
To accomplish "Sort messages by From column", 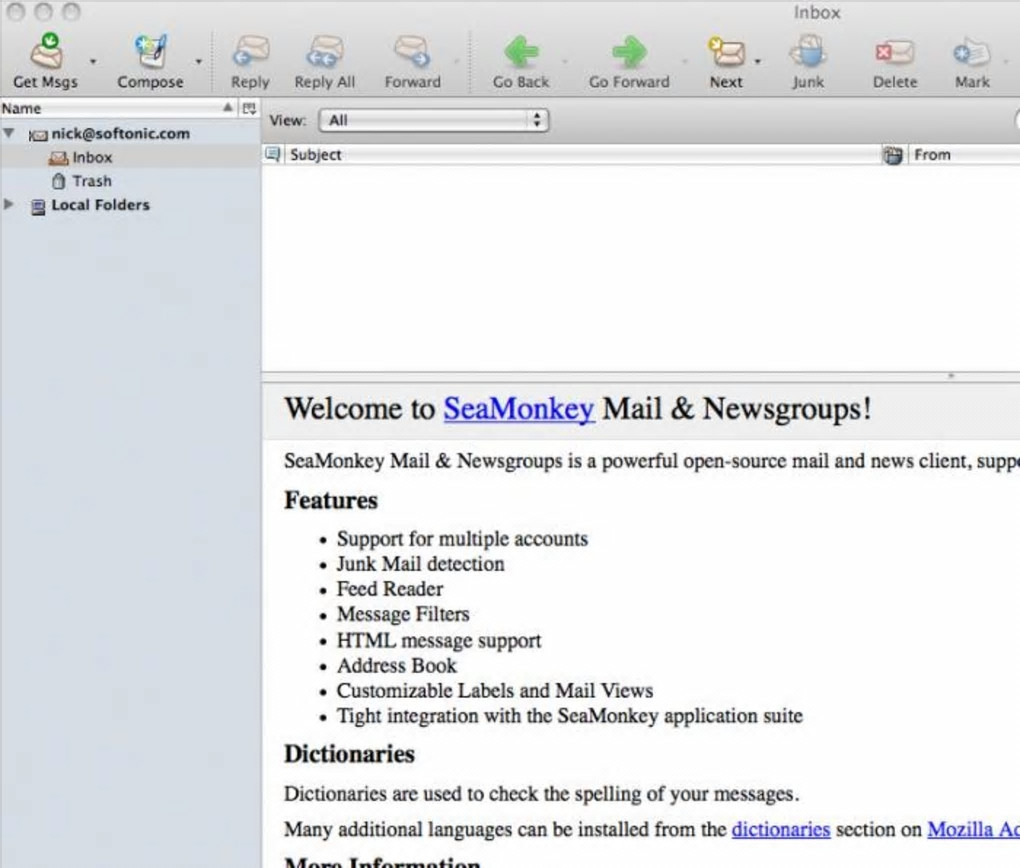I will pyautogui.click(x=965, y=154).
